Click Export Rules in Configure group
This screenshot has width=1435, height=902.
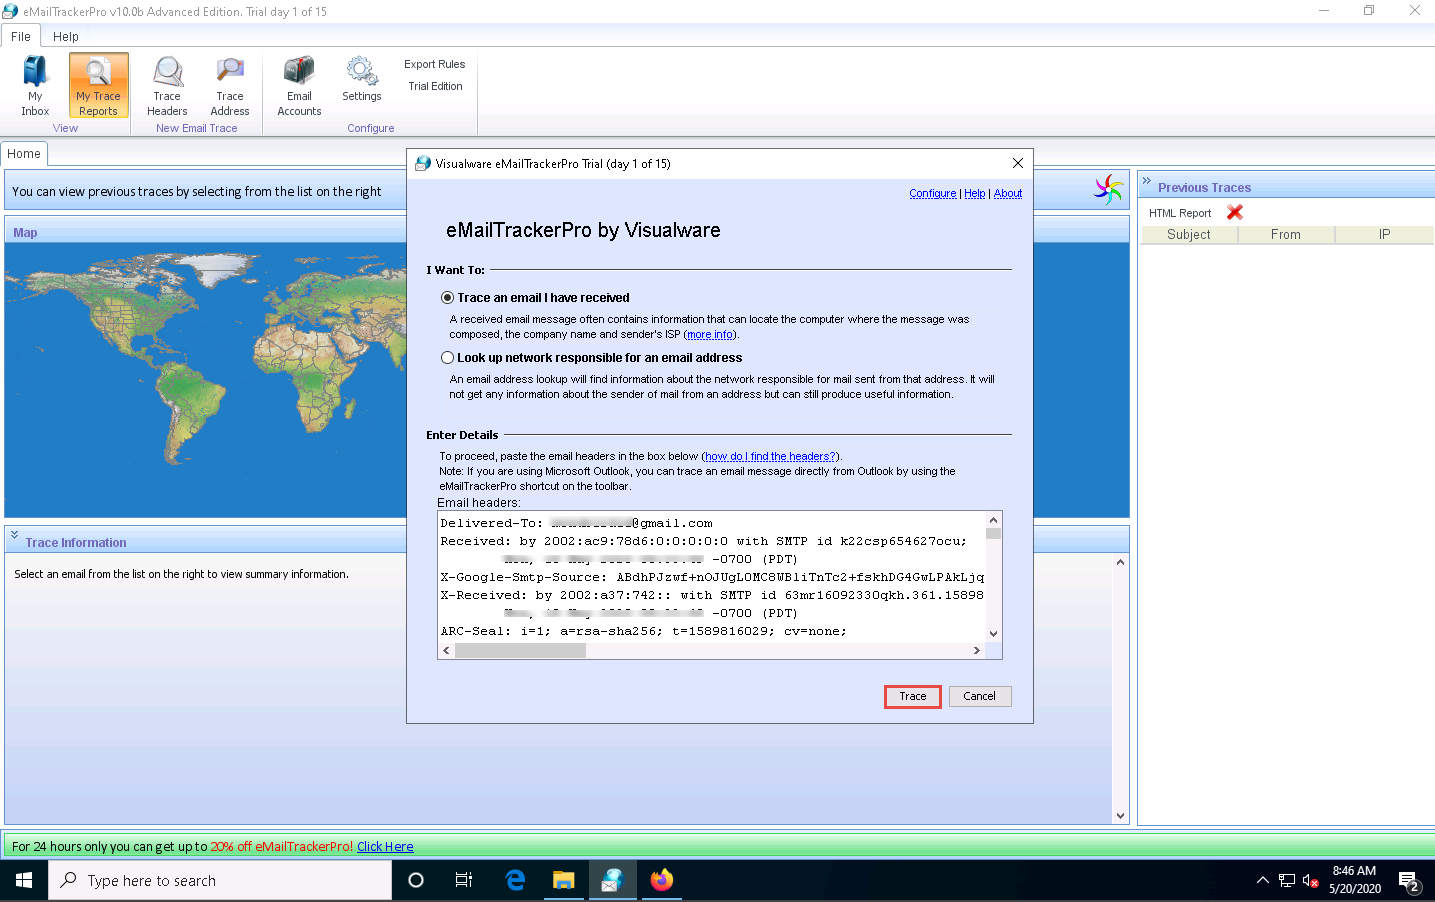[434, 64]
